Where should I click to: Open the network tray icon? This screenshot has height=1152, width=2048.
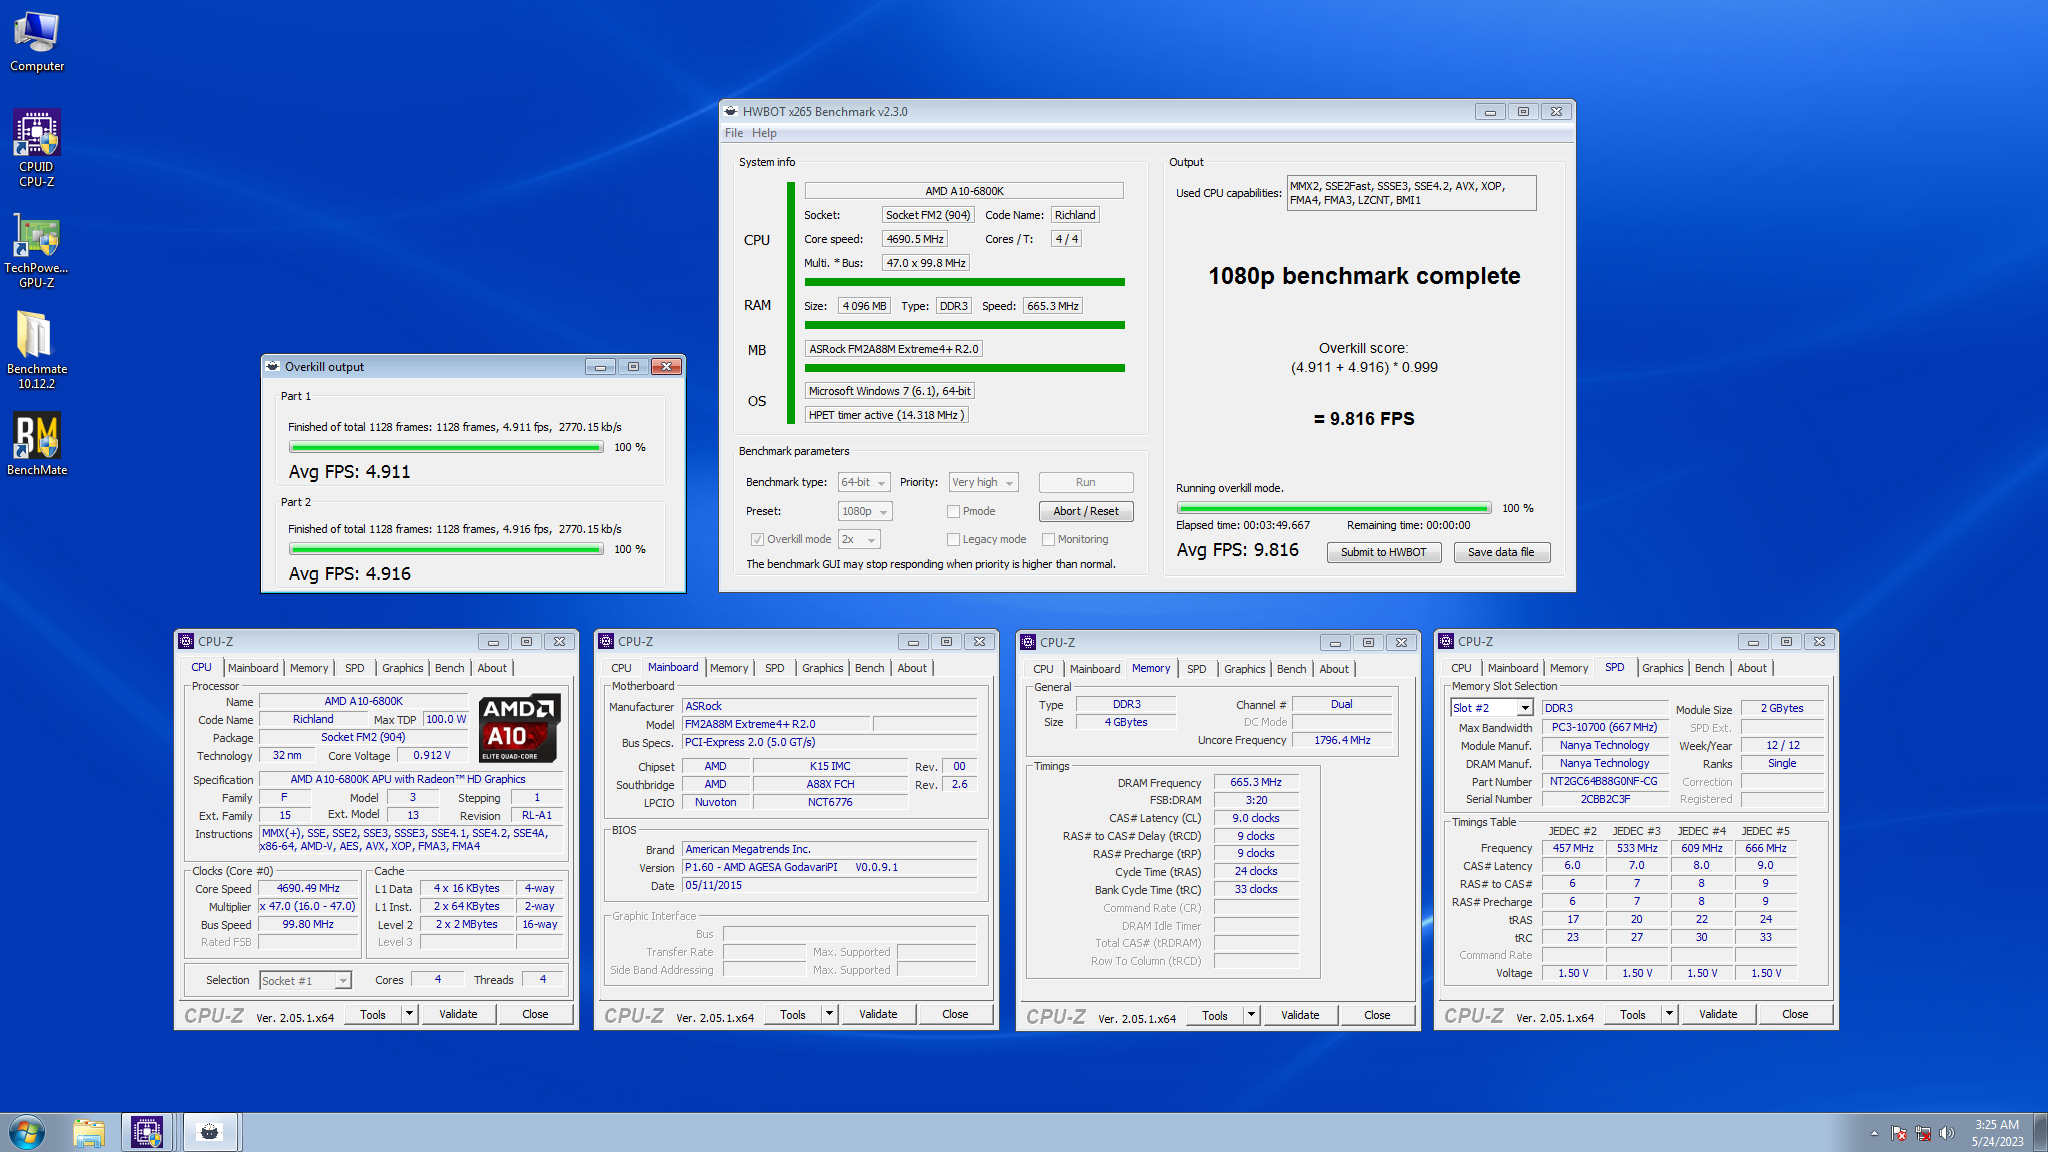(x=1922, y=1133)
